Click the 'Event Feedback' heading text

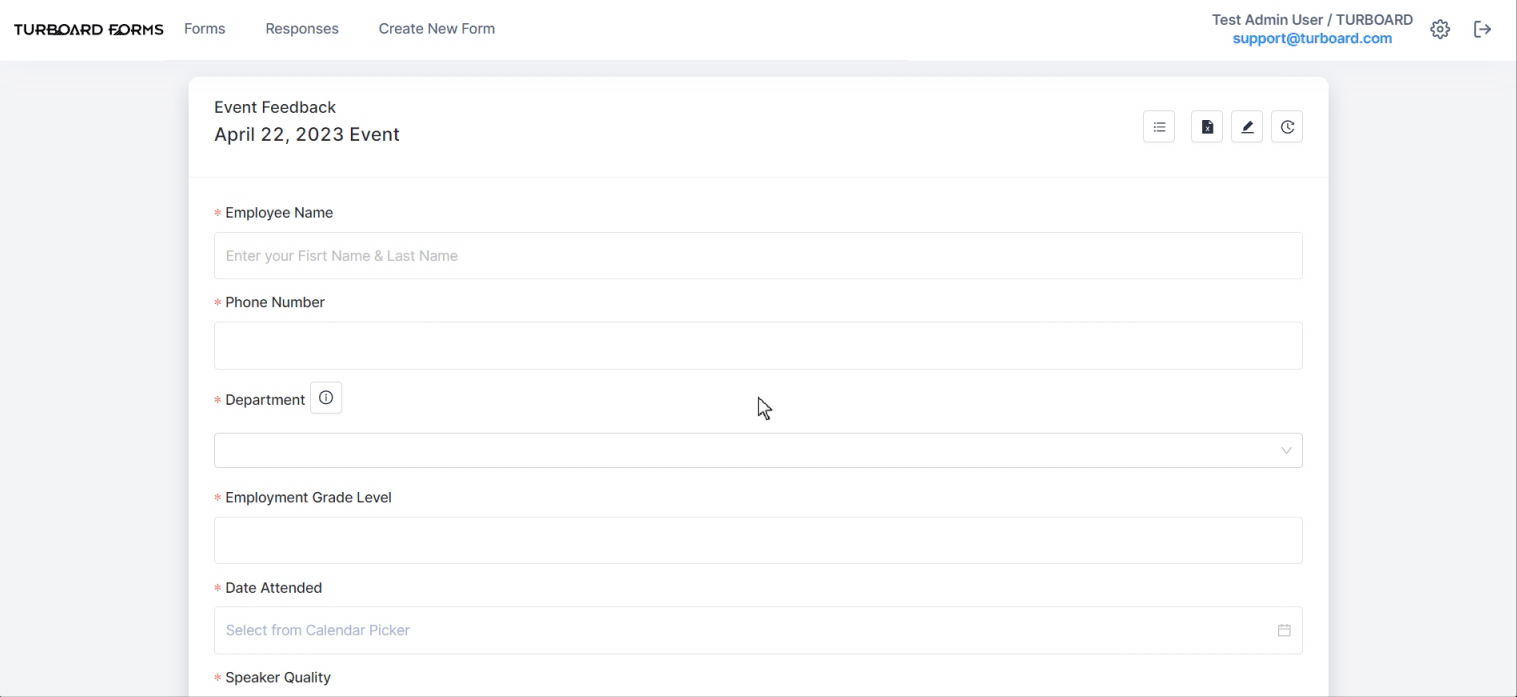pos(275,107)
